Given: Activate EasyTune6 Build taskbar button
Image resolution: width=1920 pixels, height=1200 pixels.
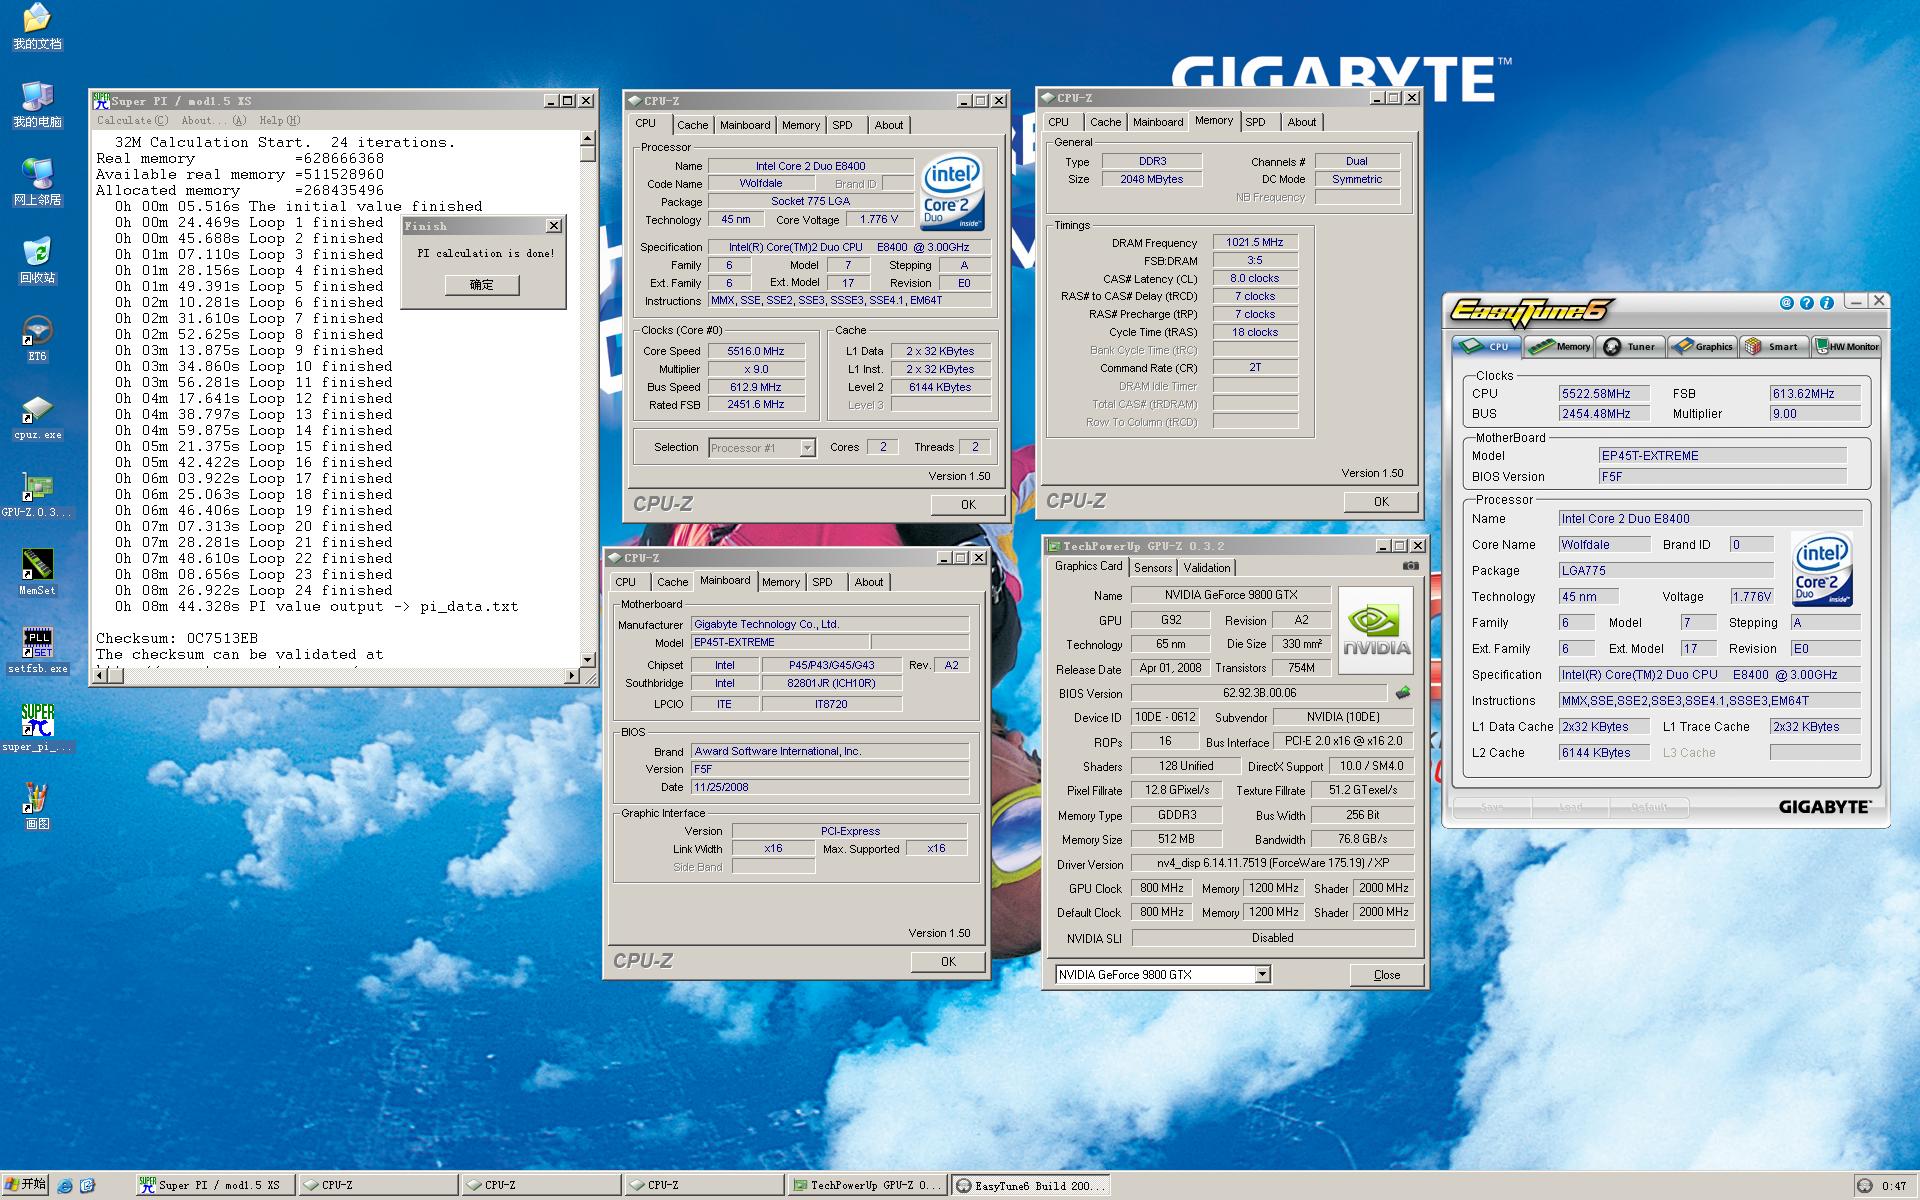Looking at the screenshot, I should click(x=1030, y=1185).
